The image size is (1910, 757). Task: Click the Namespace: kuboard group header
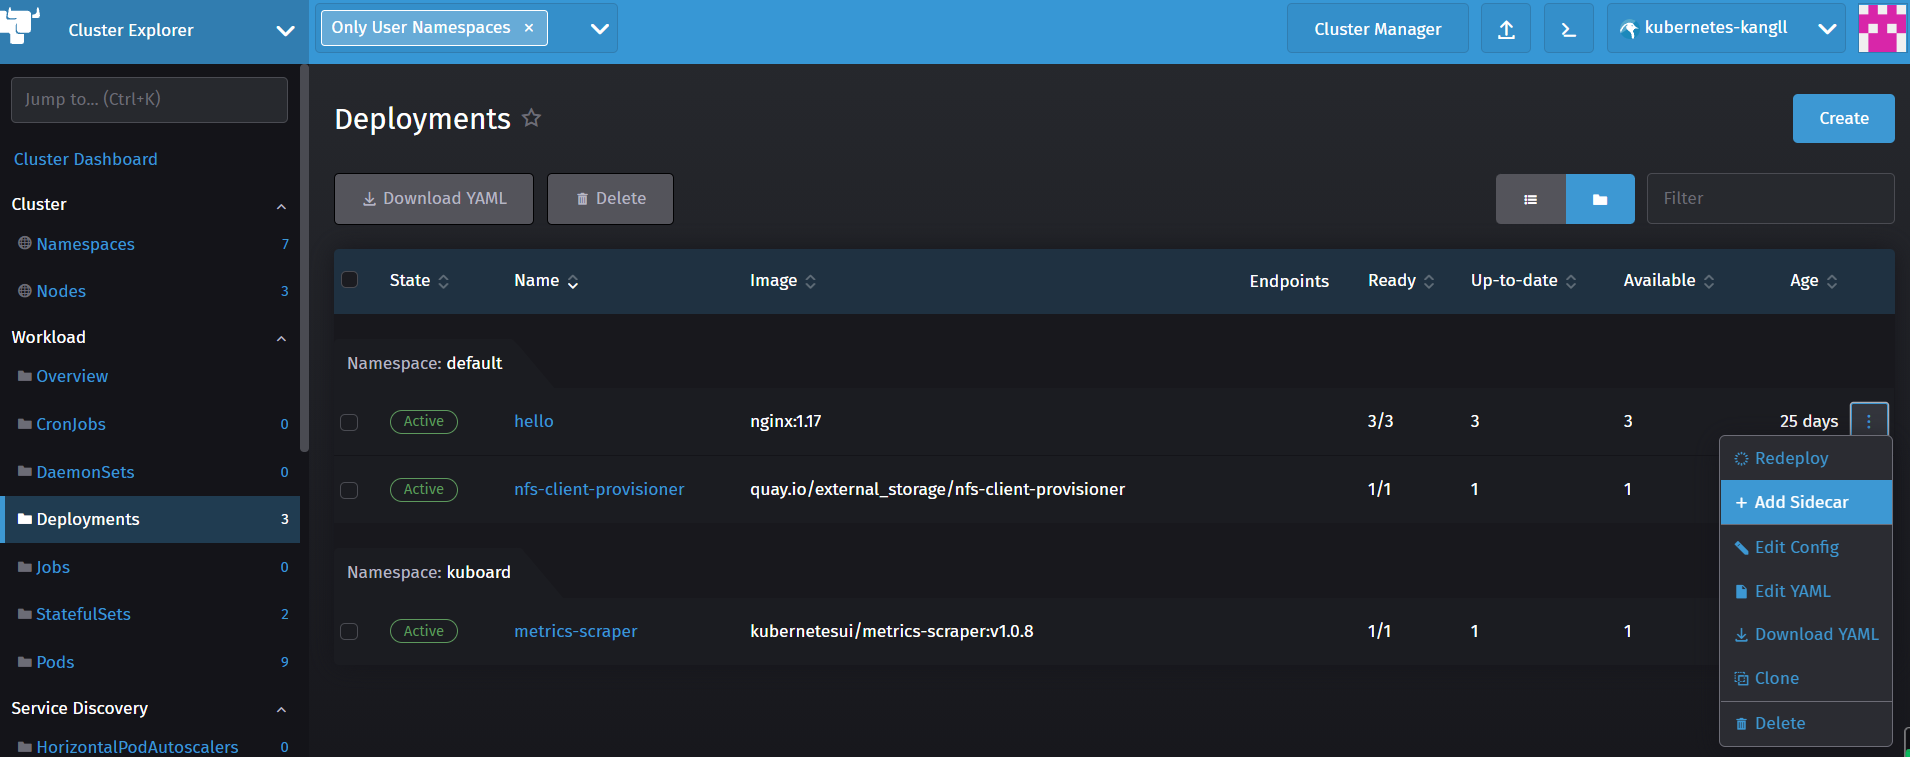pyautogui.click(x=428, y=572)
